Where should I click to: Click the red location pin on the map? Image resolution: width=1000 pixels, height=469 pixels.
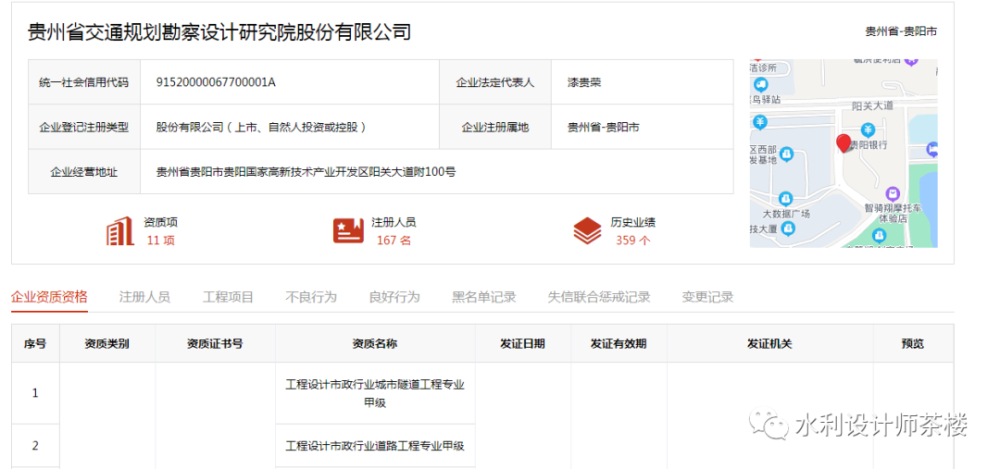843,144
